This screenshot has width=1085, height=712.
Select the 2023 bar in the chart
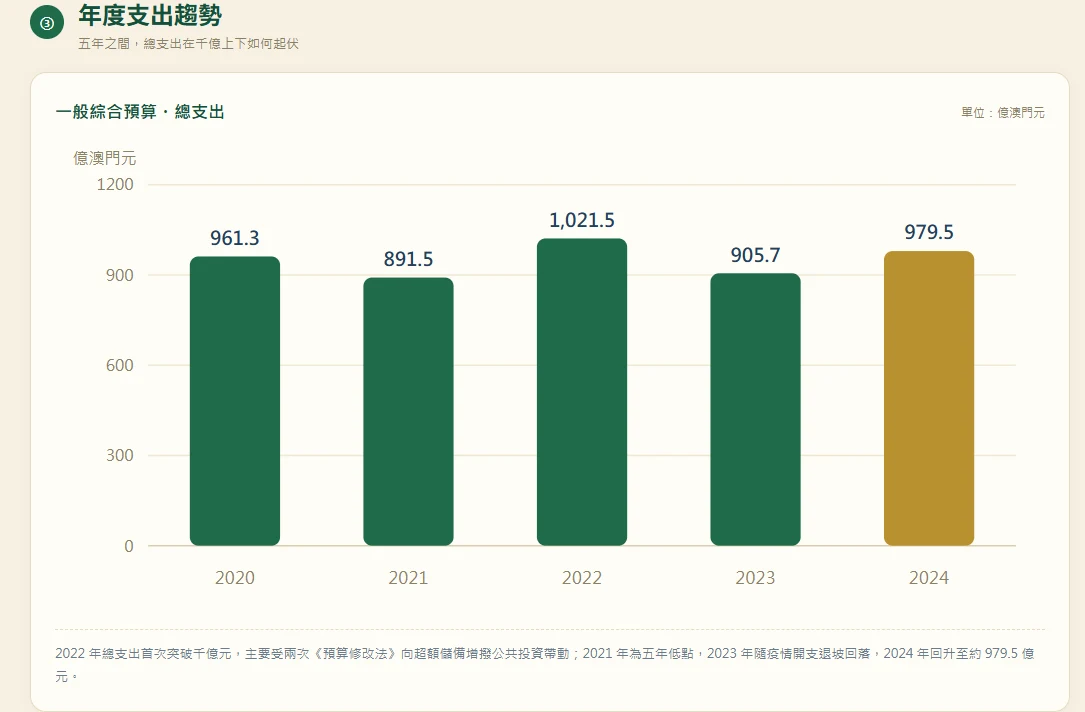pos(756,410)
